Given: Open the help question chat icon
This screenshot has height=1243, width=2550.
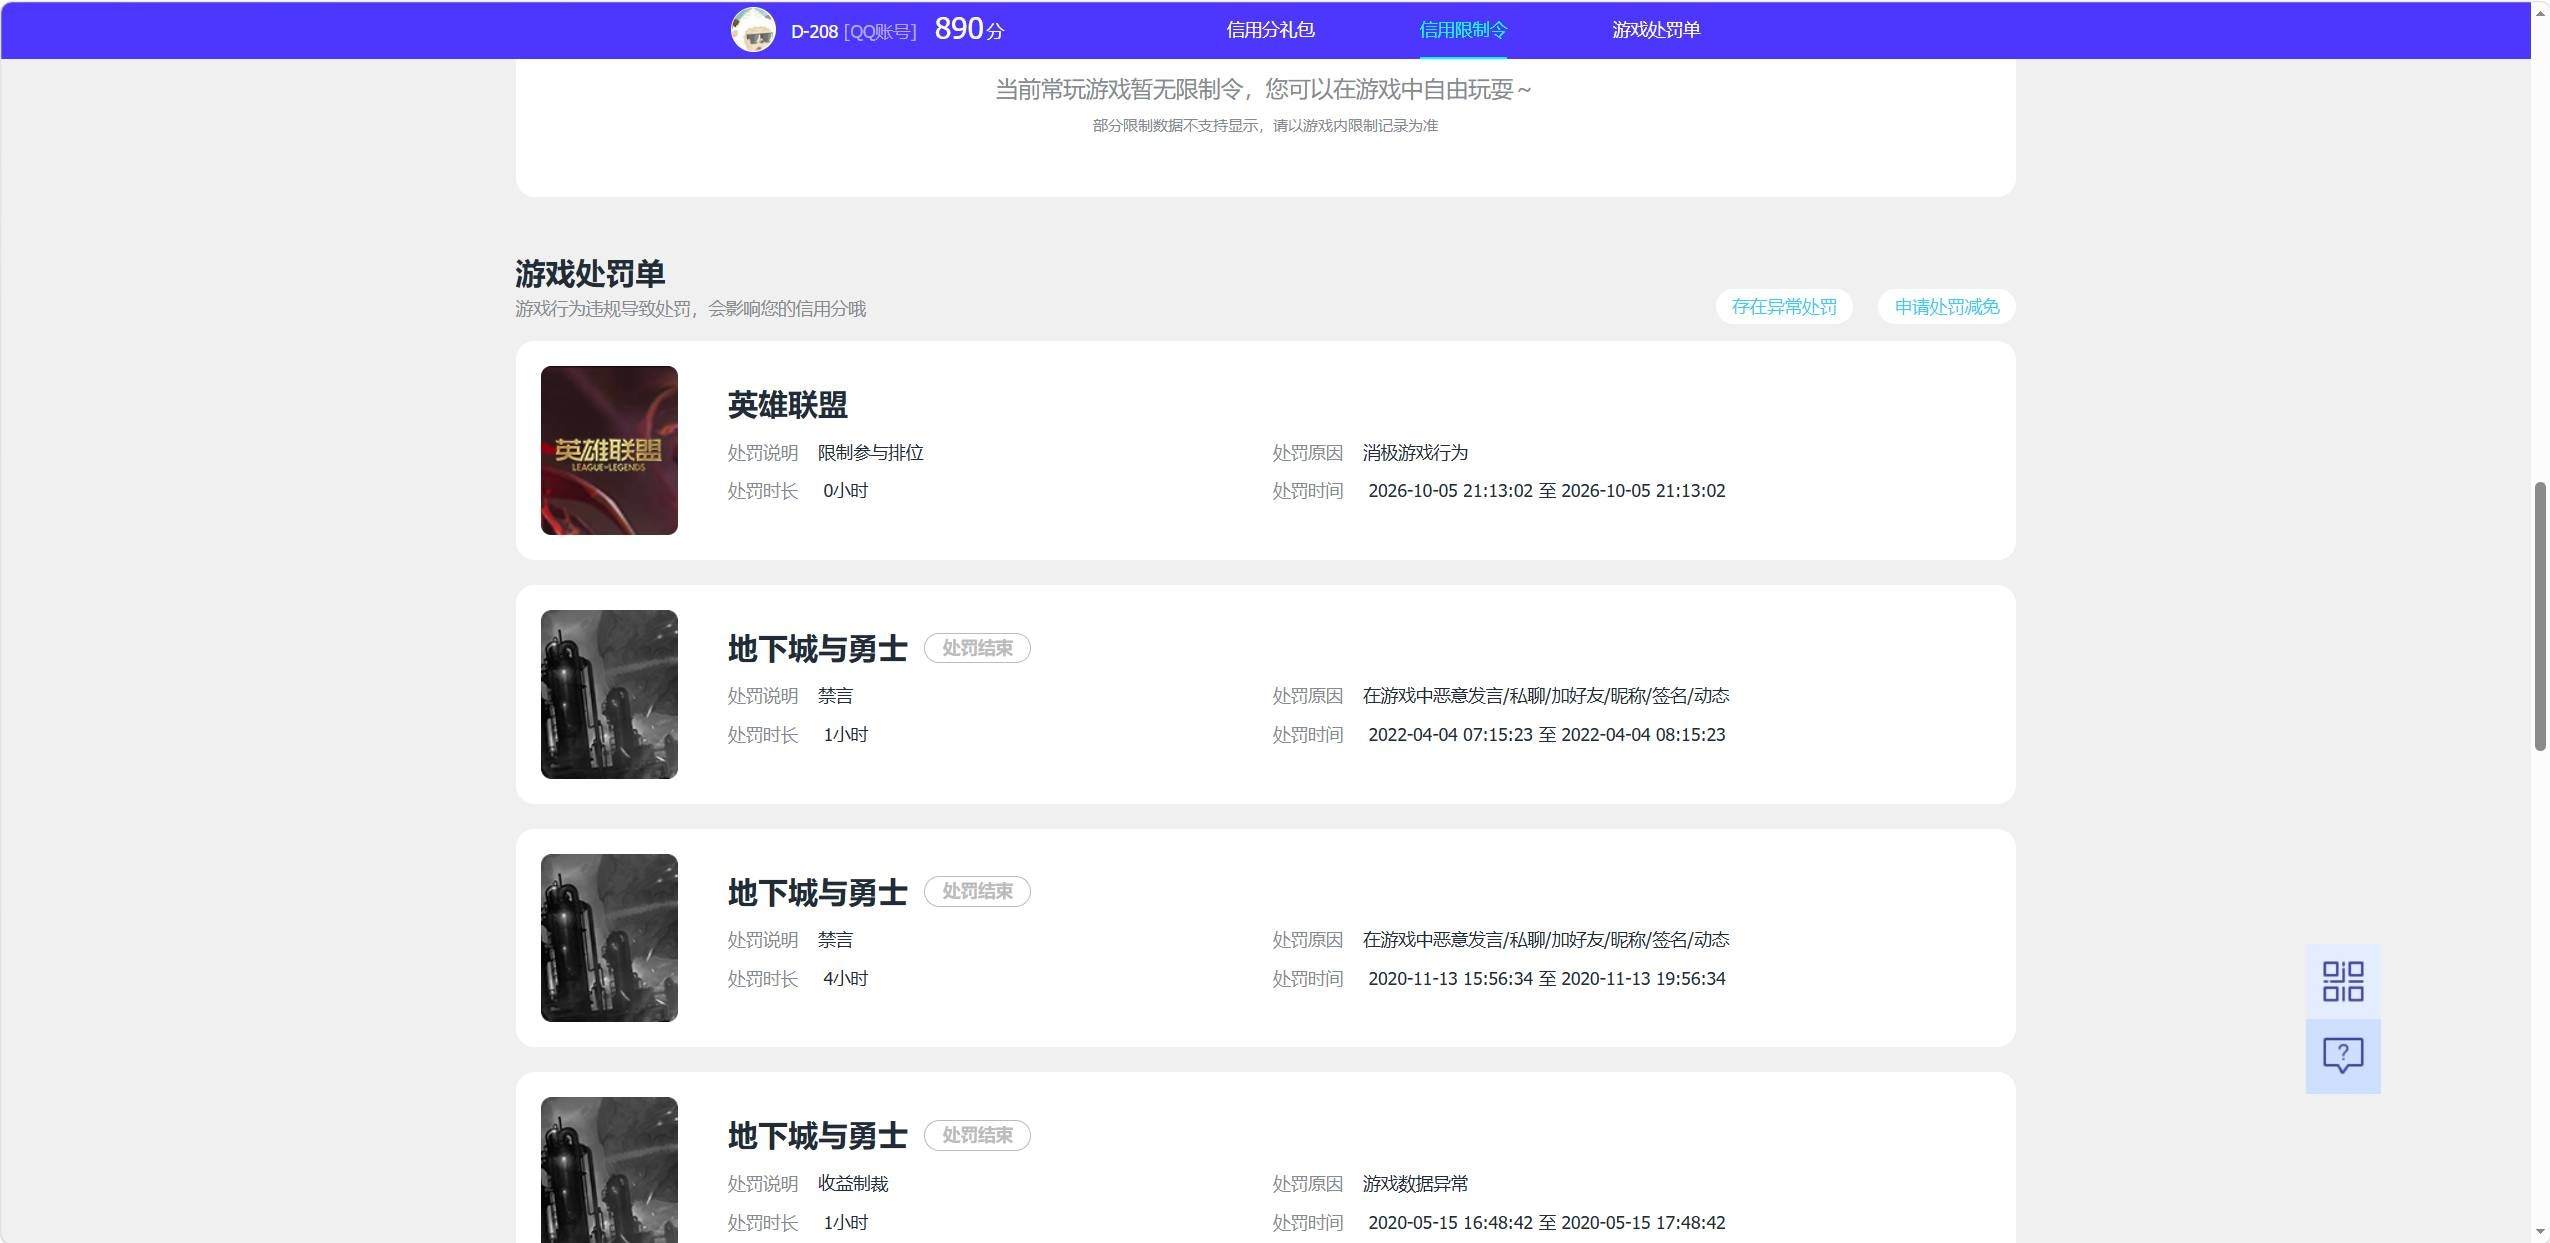Looking at the screenshot, I should click(x=2342, y=1056).
